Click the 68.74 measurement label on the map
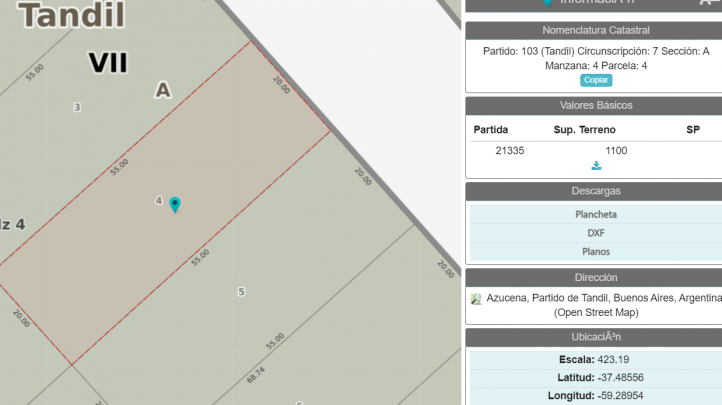The width and height of the screenshot is (722, 405). click(256, 375)
